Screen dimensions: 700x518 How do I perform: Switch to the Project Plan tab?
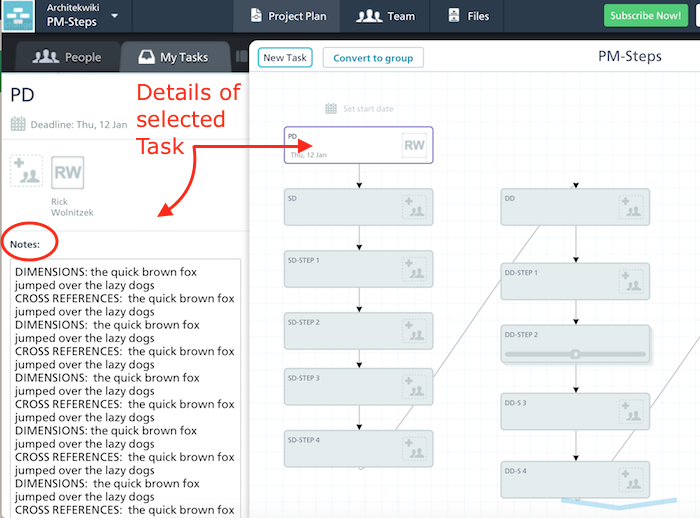[290, 16]
